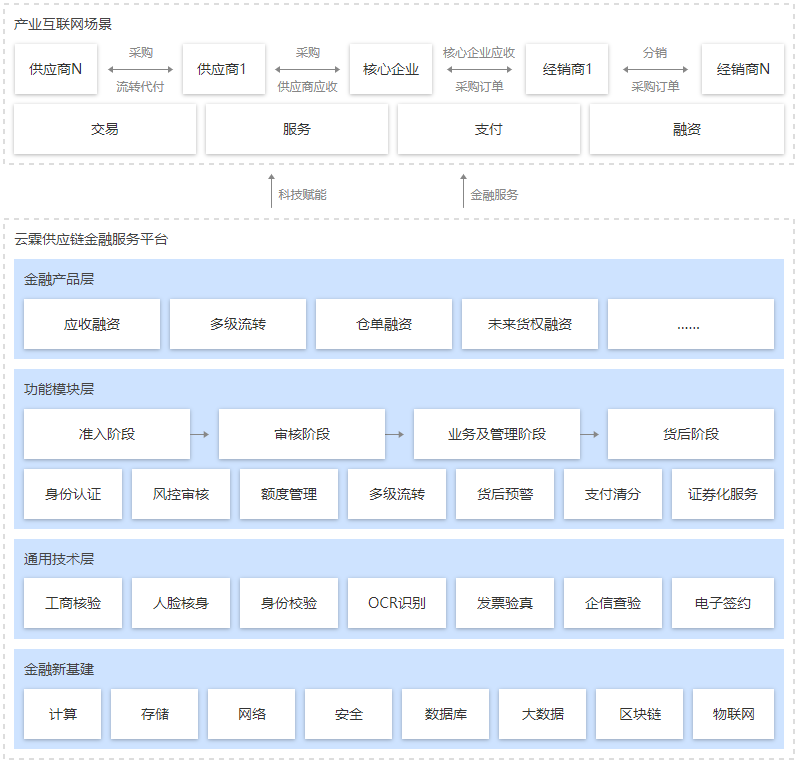Viewport: 801px width, 772px height.
Task: Click the 物联网 infrastructure box
Action: click(x=734, y=714)
